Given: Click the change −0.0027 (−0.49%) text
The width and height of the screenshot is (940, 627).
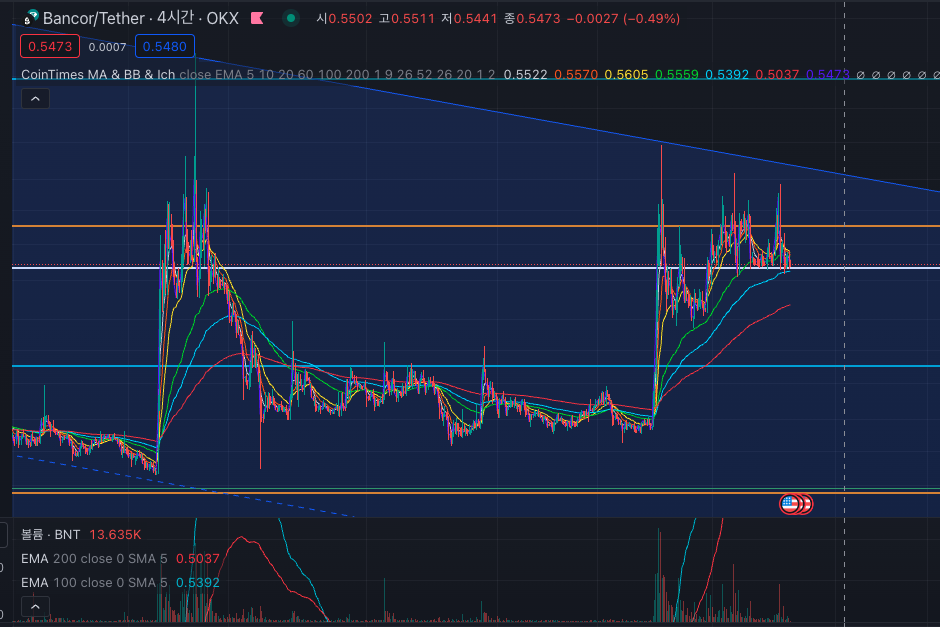Looking at the screenshot, I should click(x=623, y=19).
